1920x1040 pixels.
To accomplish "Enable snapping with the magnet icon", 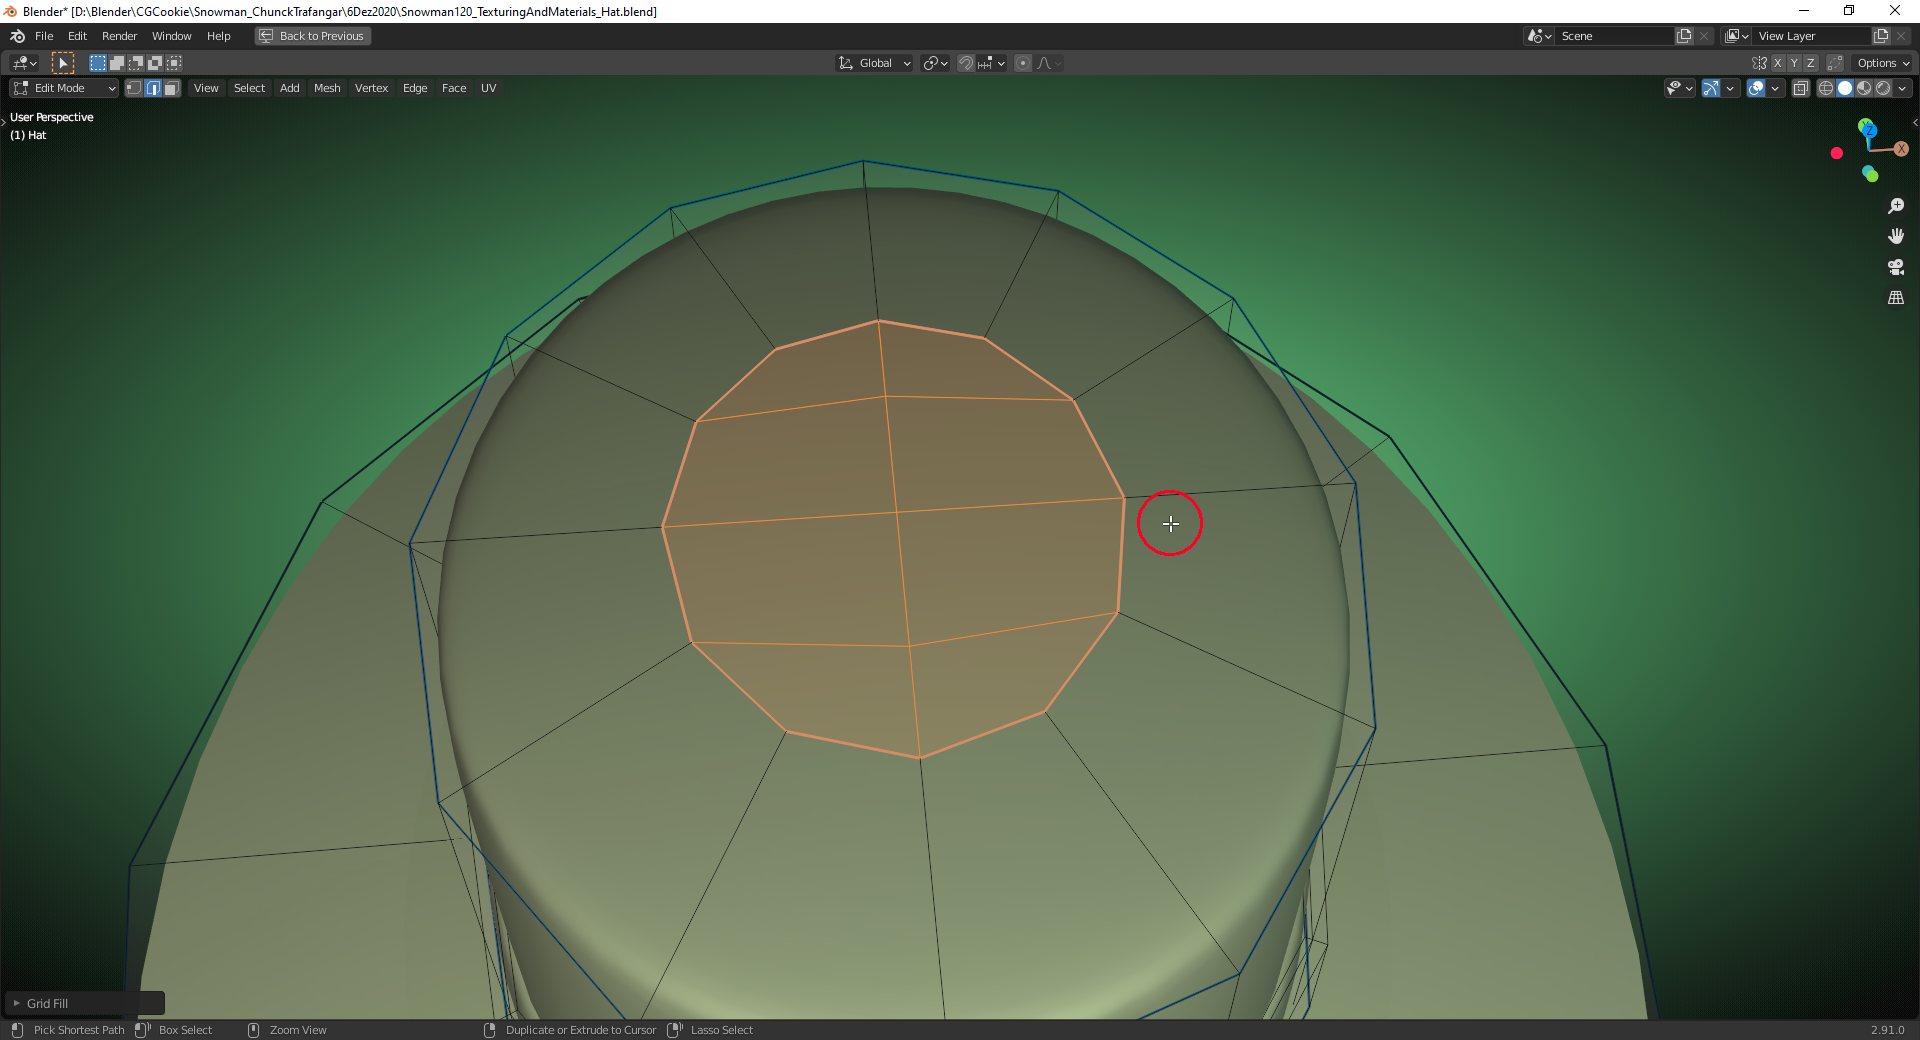I will click(x=965, y=62).
